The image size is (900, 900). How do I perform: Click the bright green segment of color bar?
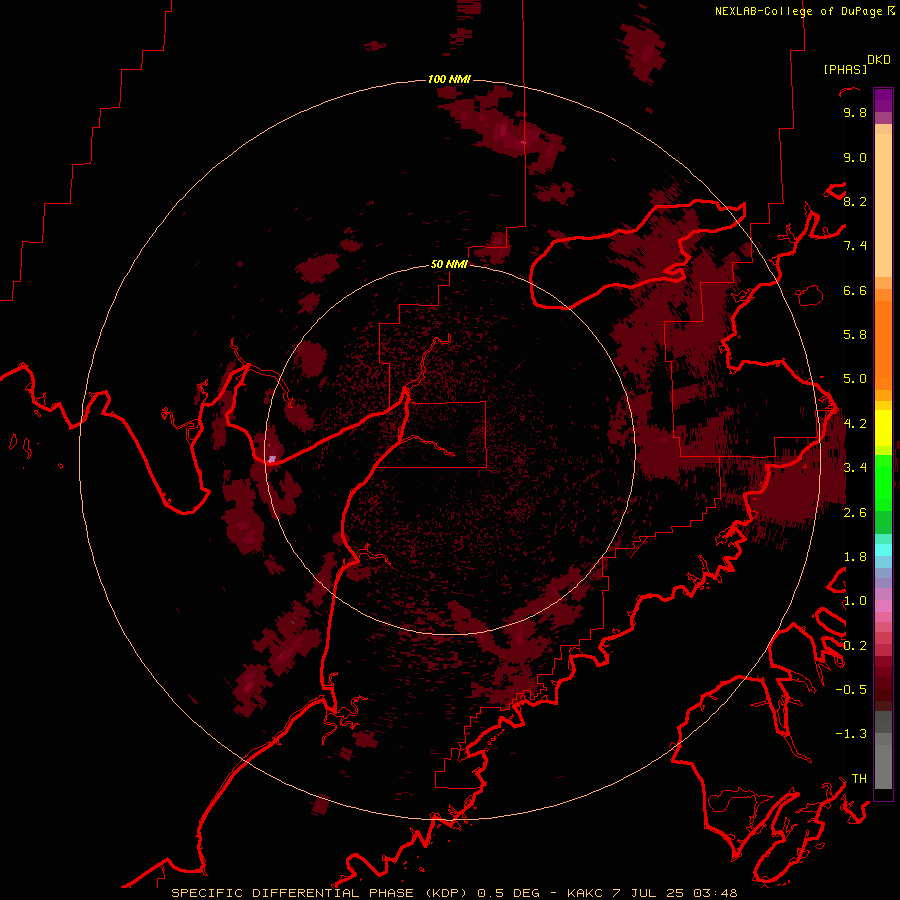coord(883,483)
